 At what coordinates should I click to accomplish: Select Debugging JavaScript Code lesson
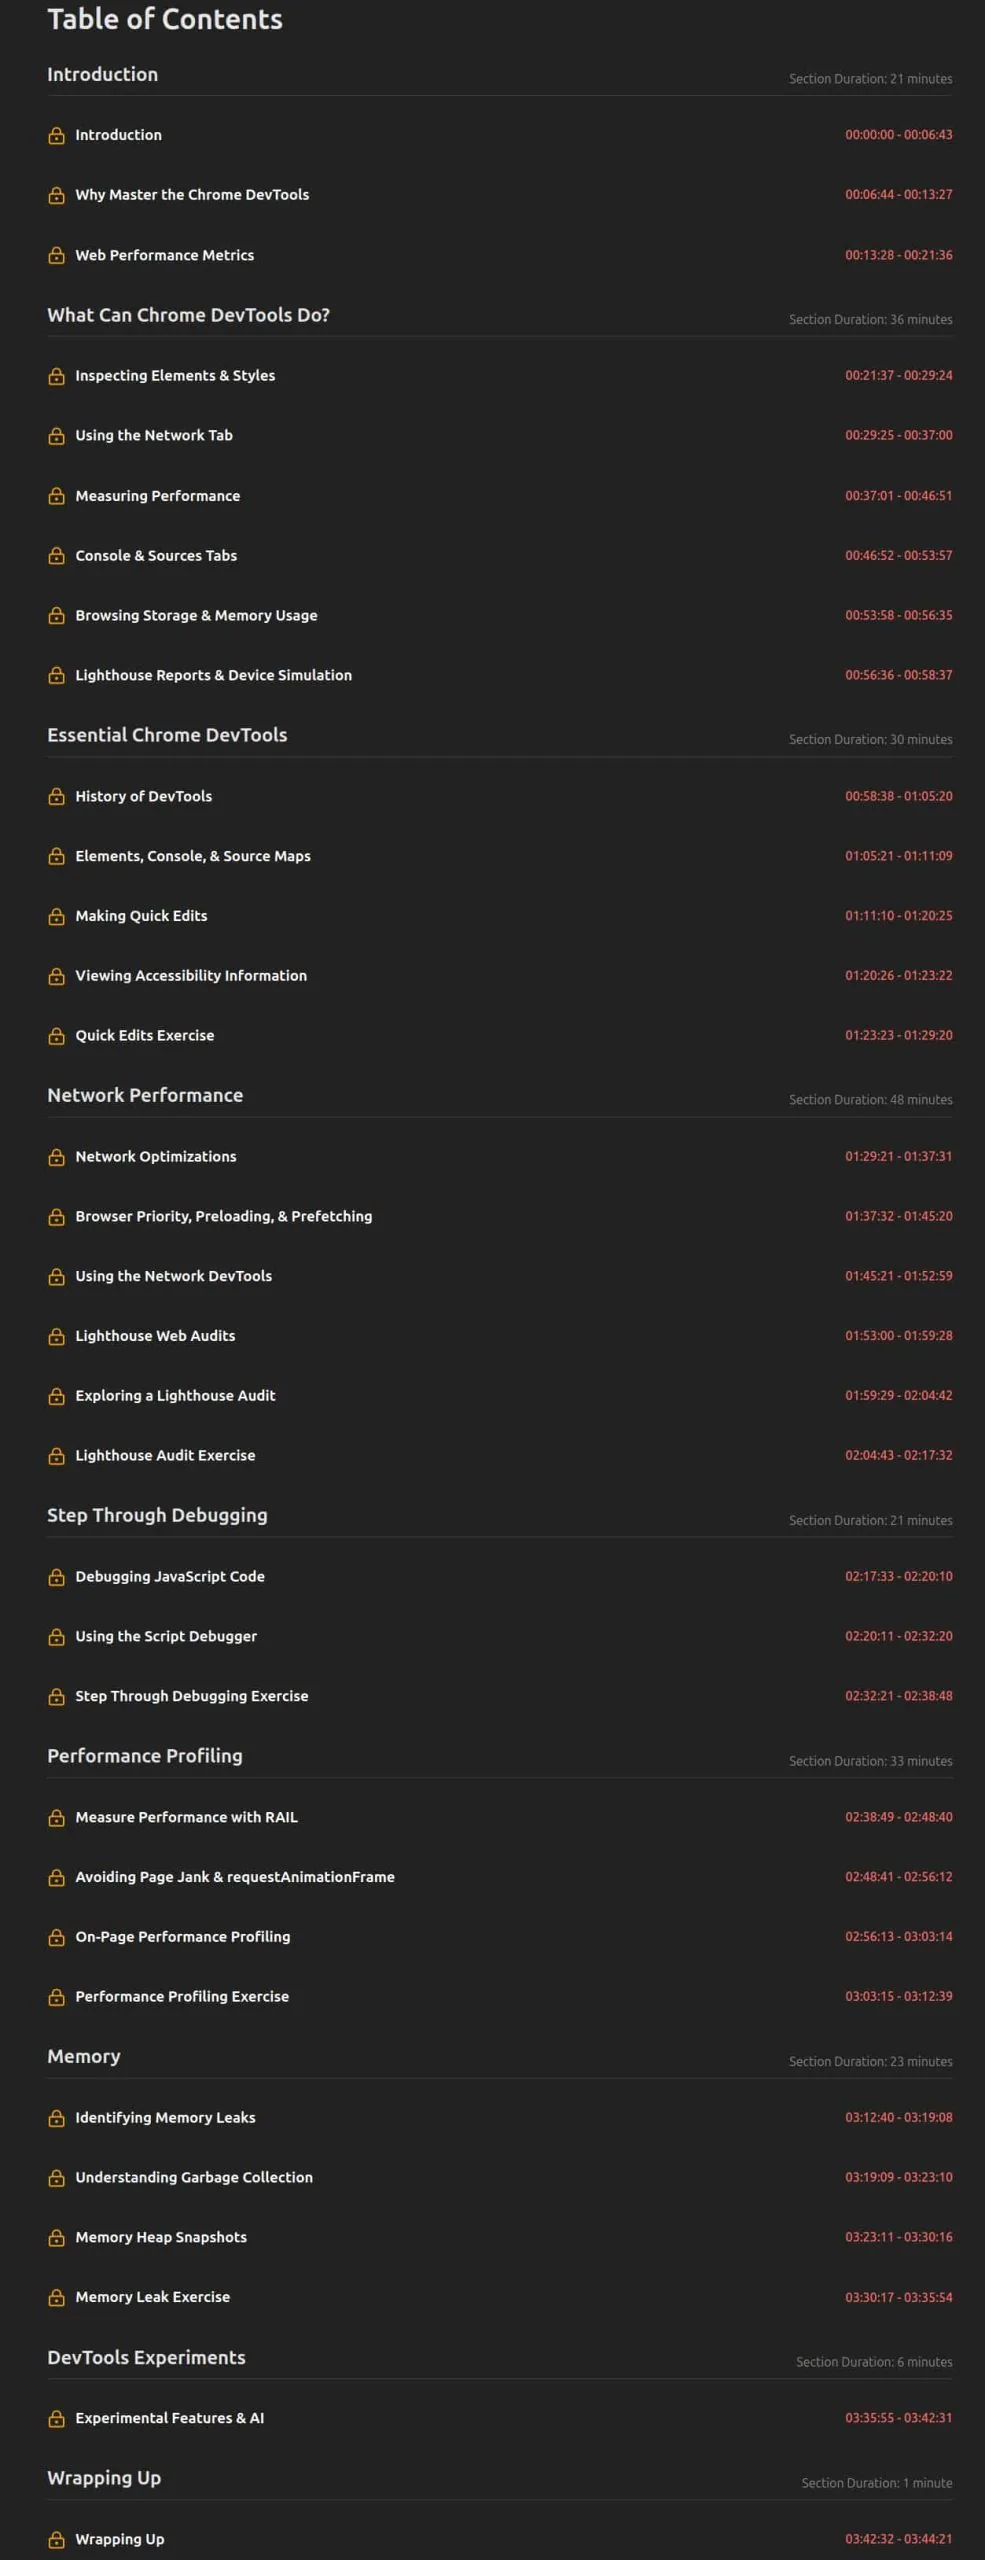click(170, 1576)
